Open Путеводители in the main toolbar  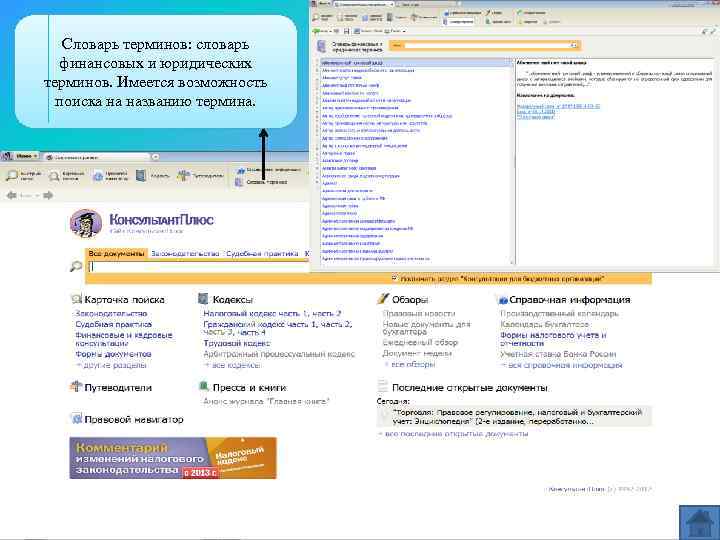[x=201, y=175]
